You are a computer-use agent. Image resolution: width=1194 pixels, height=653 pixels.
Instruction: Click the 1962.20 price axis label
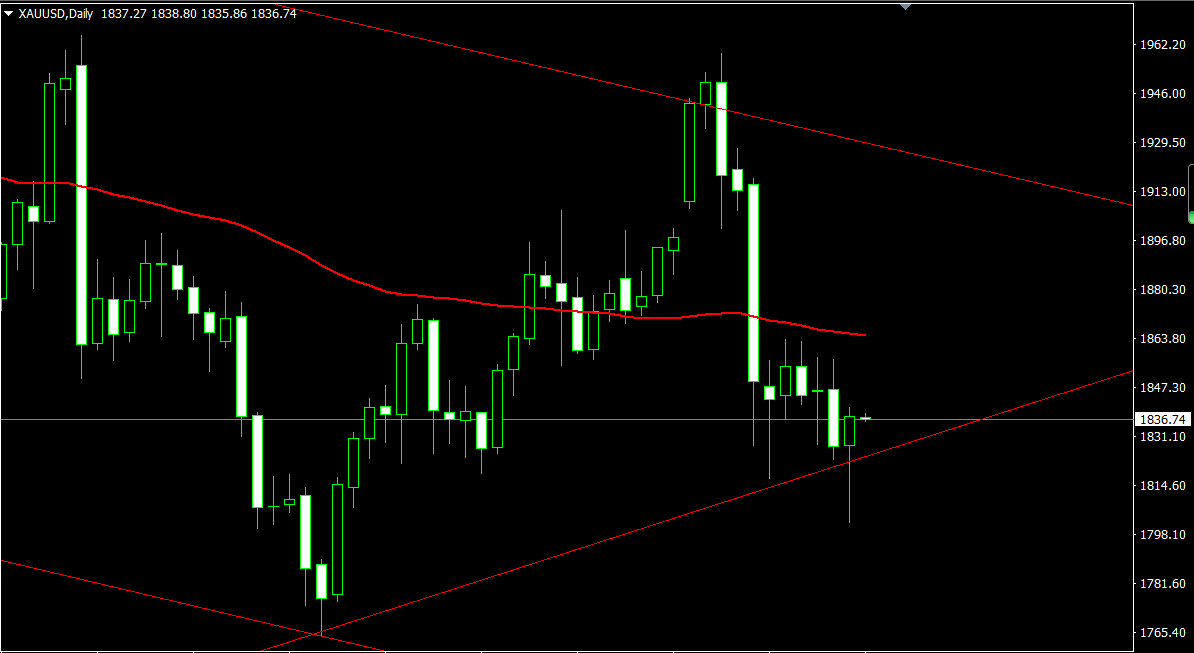1162,45
